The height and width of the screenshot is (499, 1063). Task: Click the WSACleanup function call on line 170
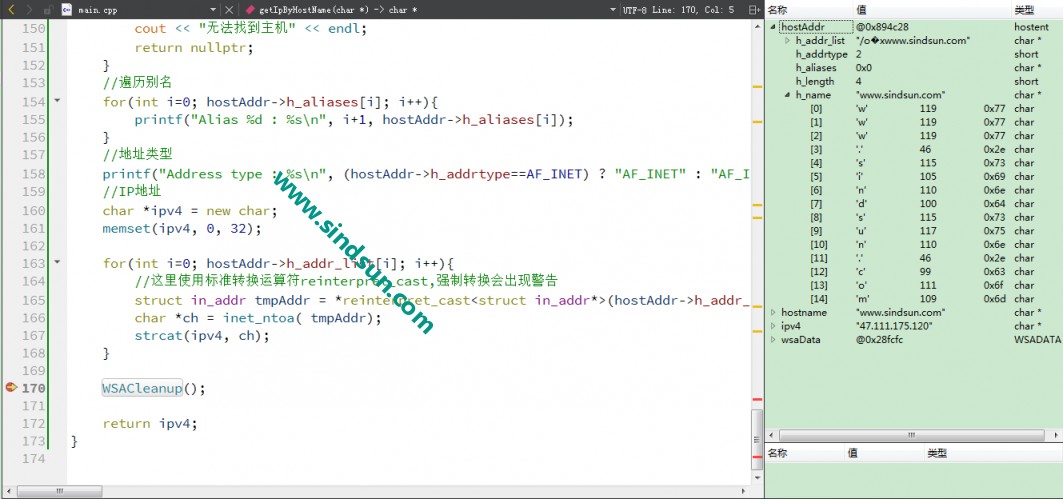[x=142, y=388]
